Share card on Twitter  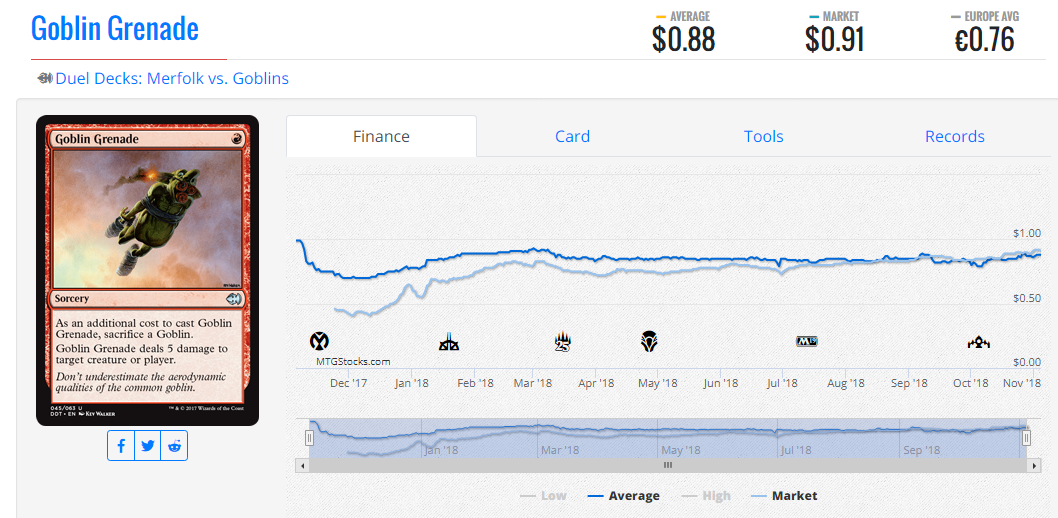[148, 446]
